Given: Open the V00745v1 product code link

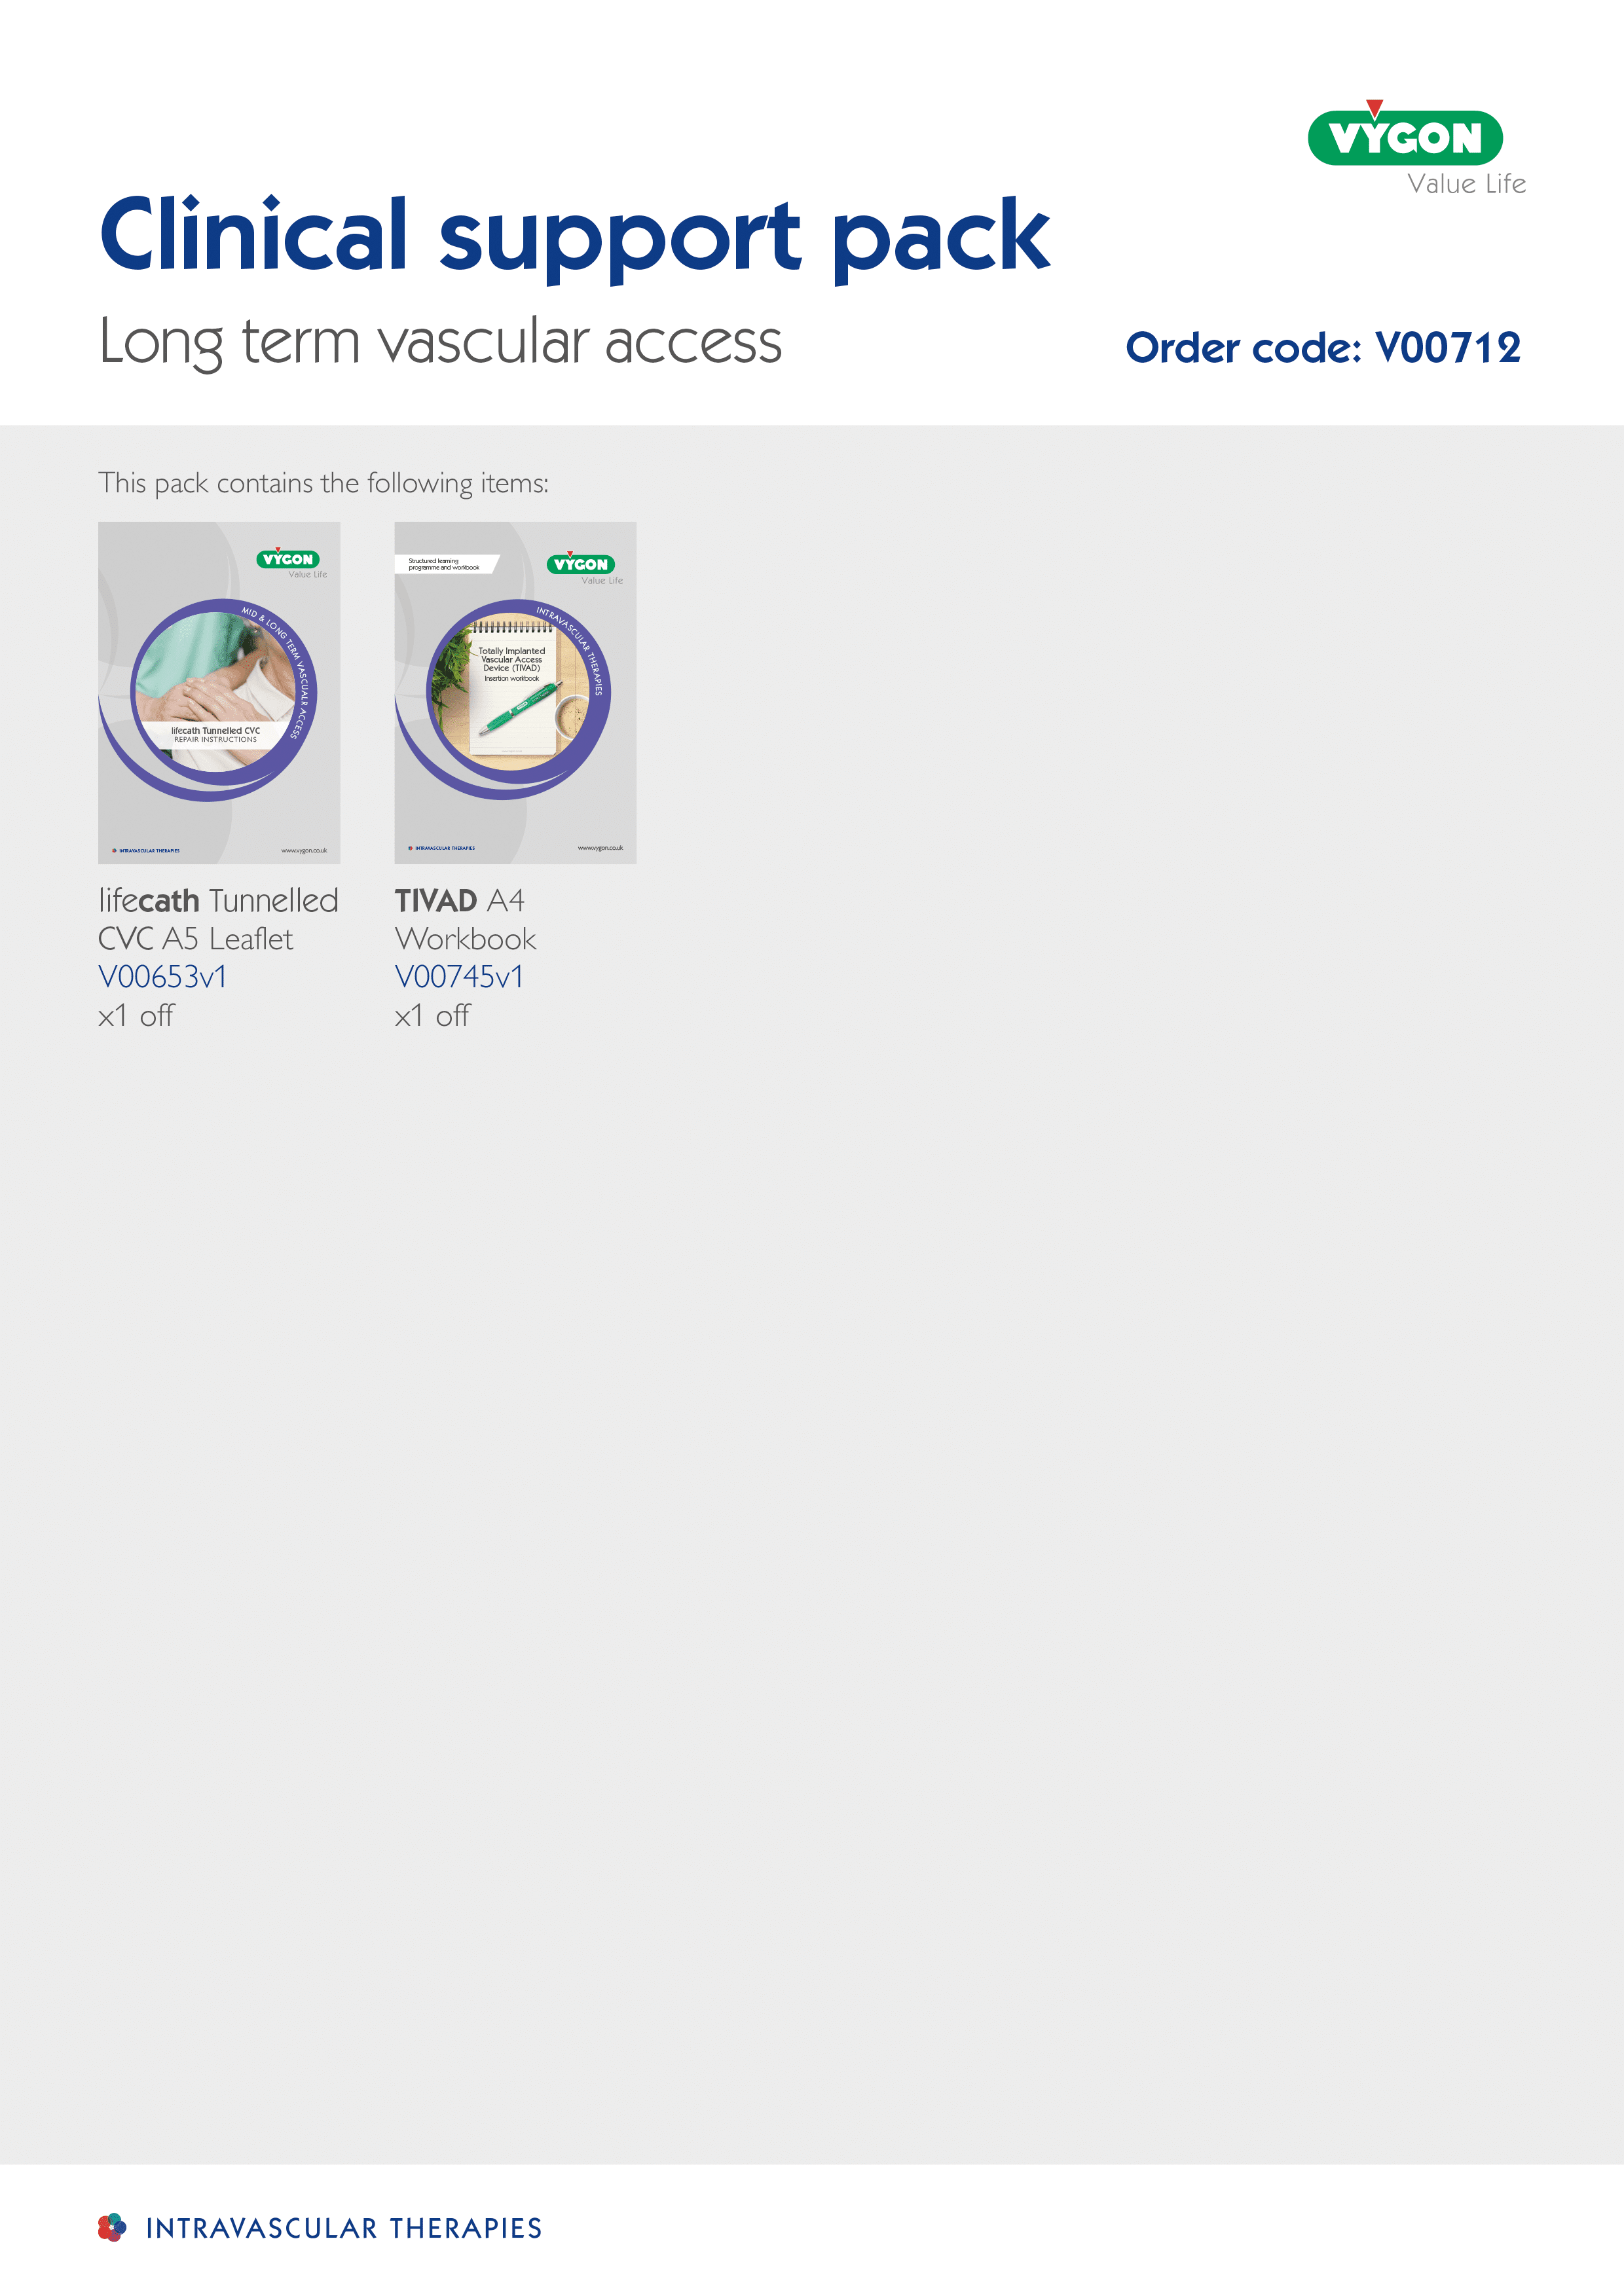Looking at the screenshot, I should [459, 977].
